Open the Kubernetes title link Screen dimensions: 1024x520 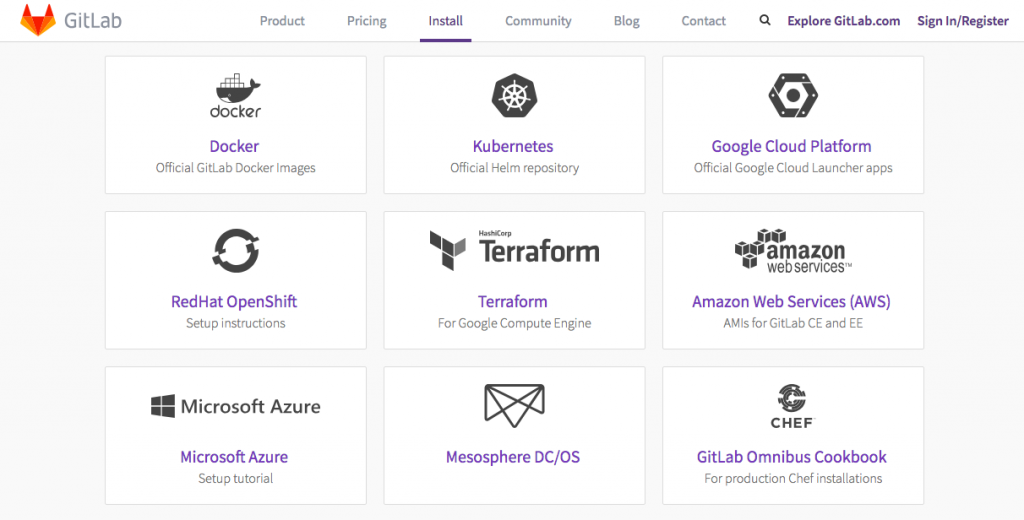point(513,146)
